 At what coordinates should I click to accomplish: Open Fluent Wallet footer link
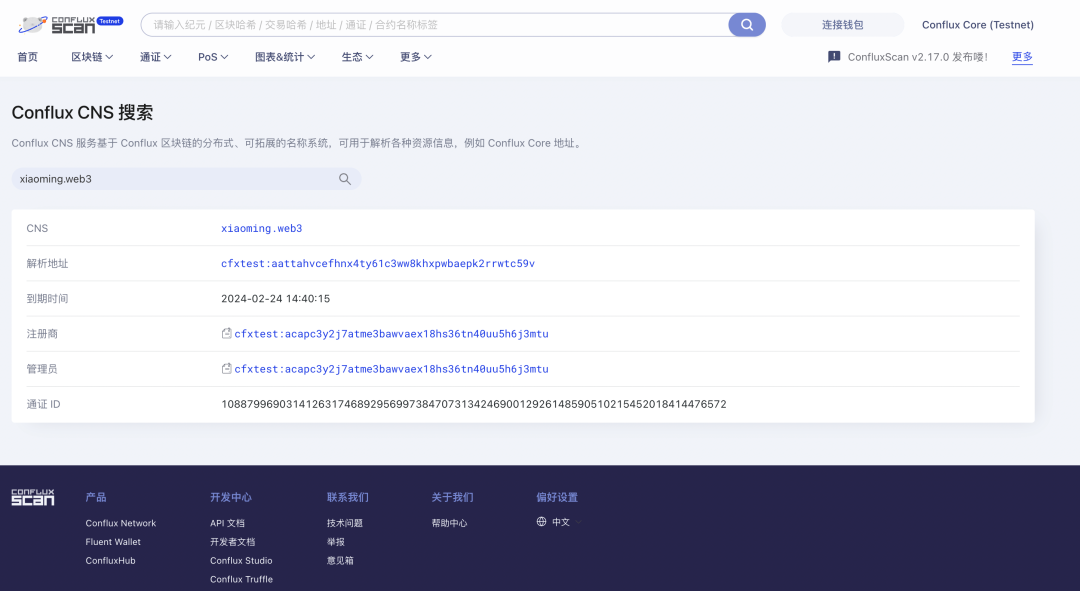113,541
